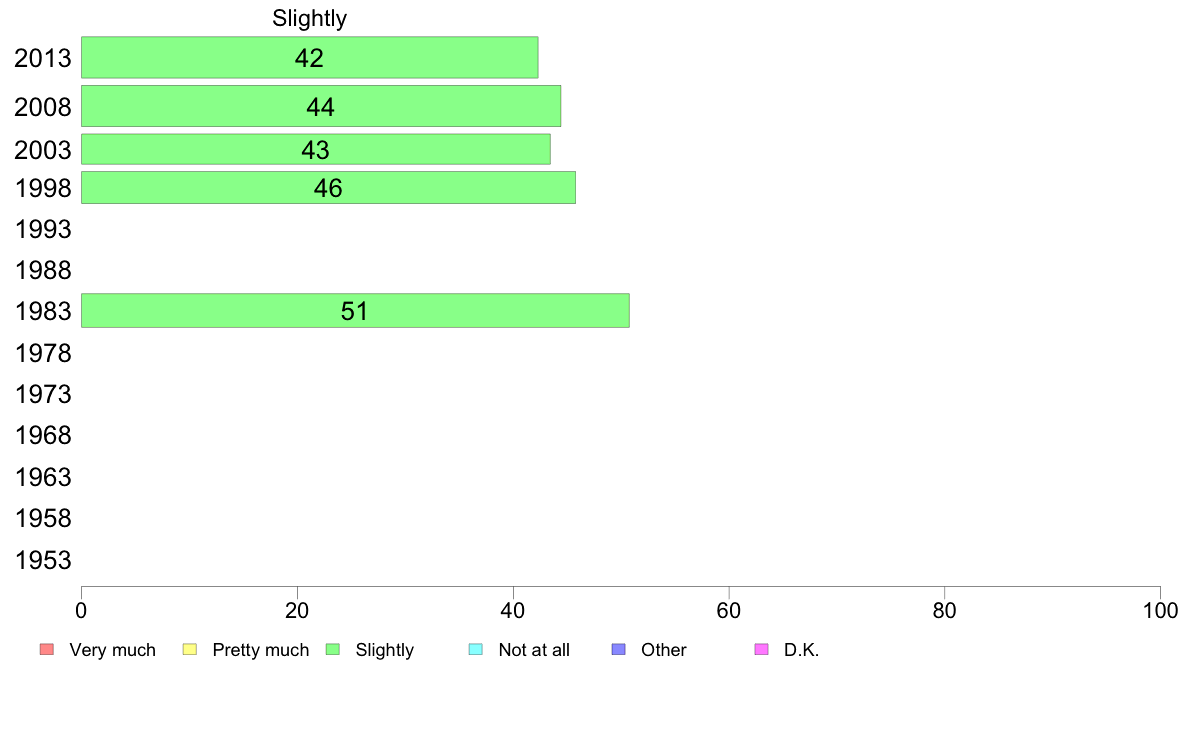
Task: Click the green Slightly legend swatch
Action: (x=333, y=650)
